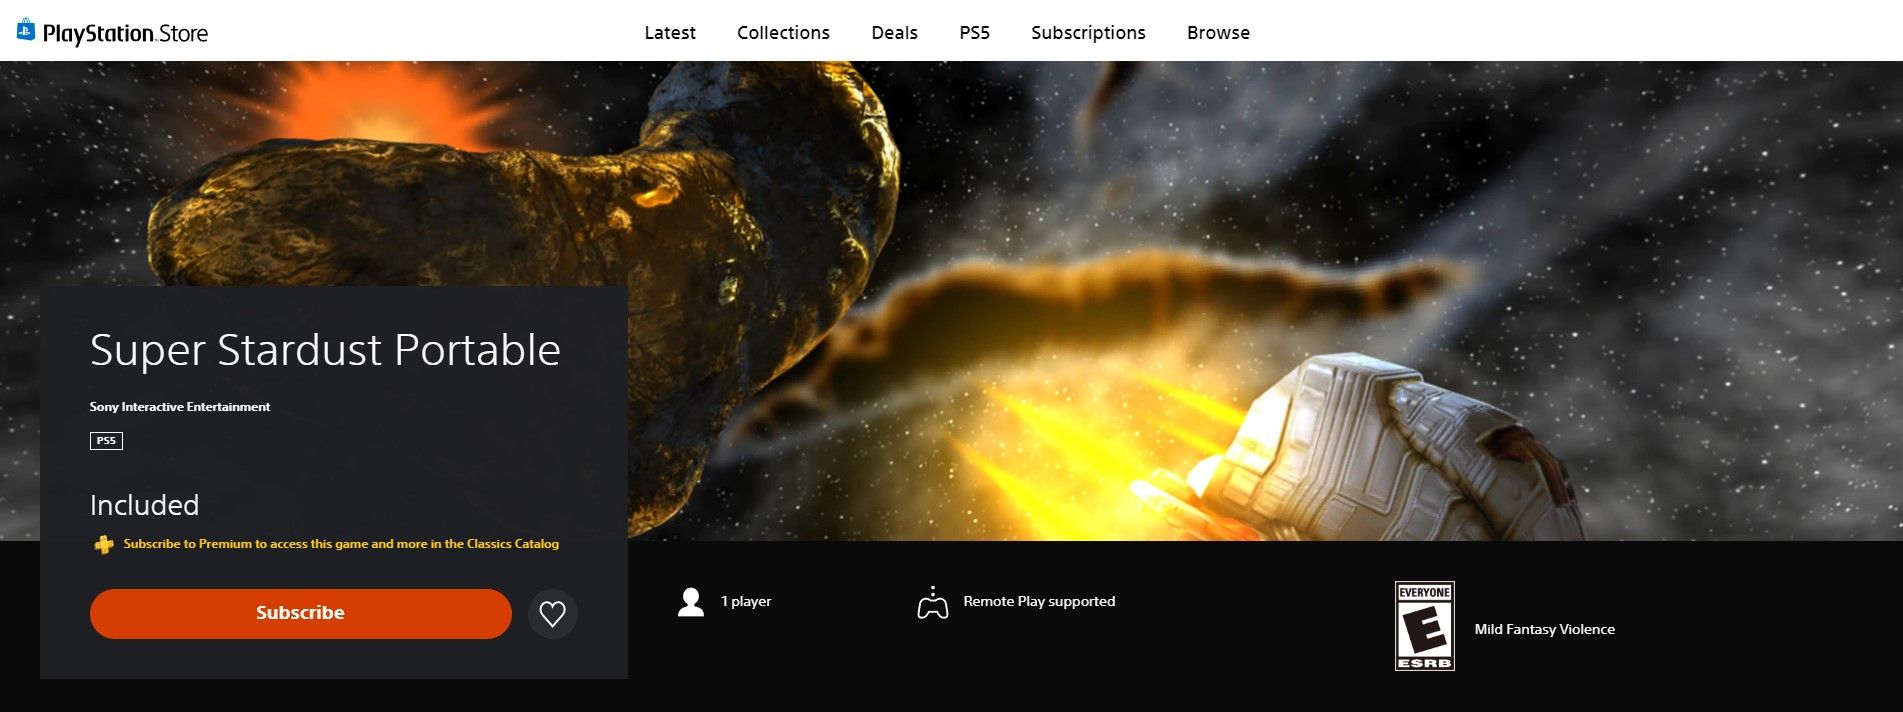Screen dimensions: 1903x712
Task: Click the Mild Fantasy Violence descriptor
Action: click(x=1544, y=629)
